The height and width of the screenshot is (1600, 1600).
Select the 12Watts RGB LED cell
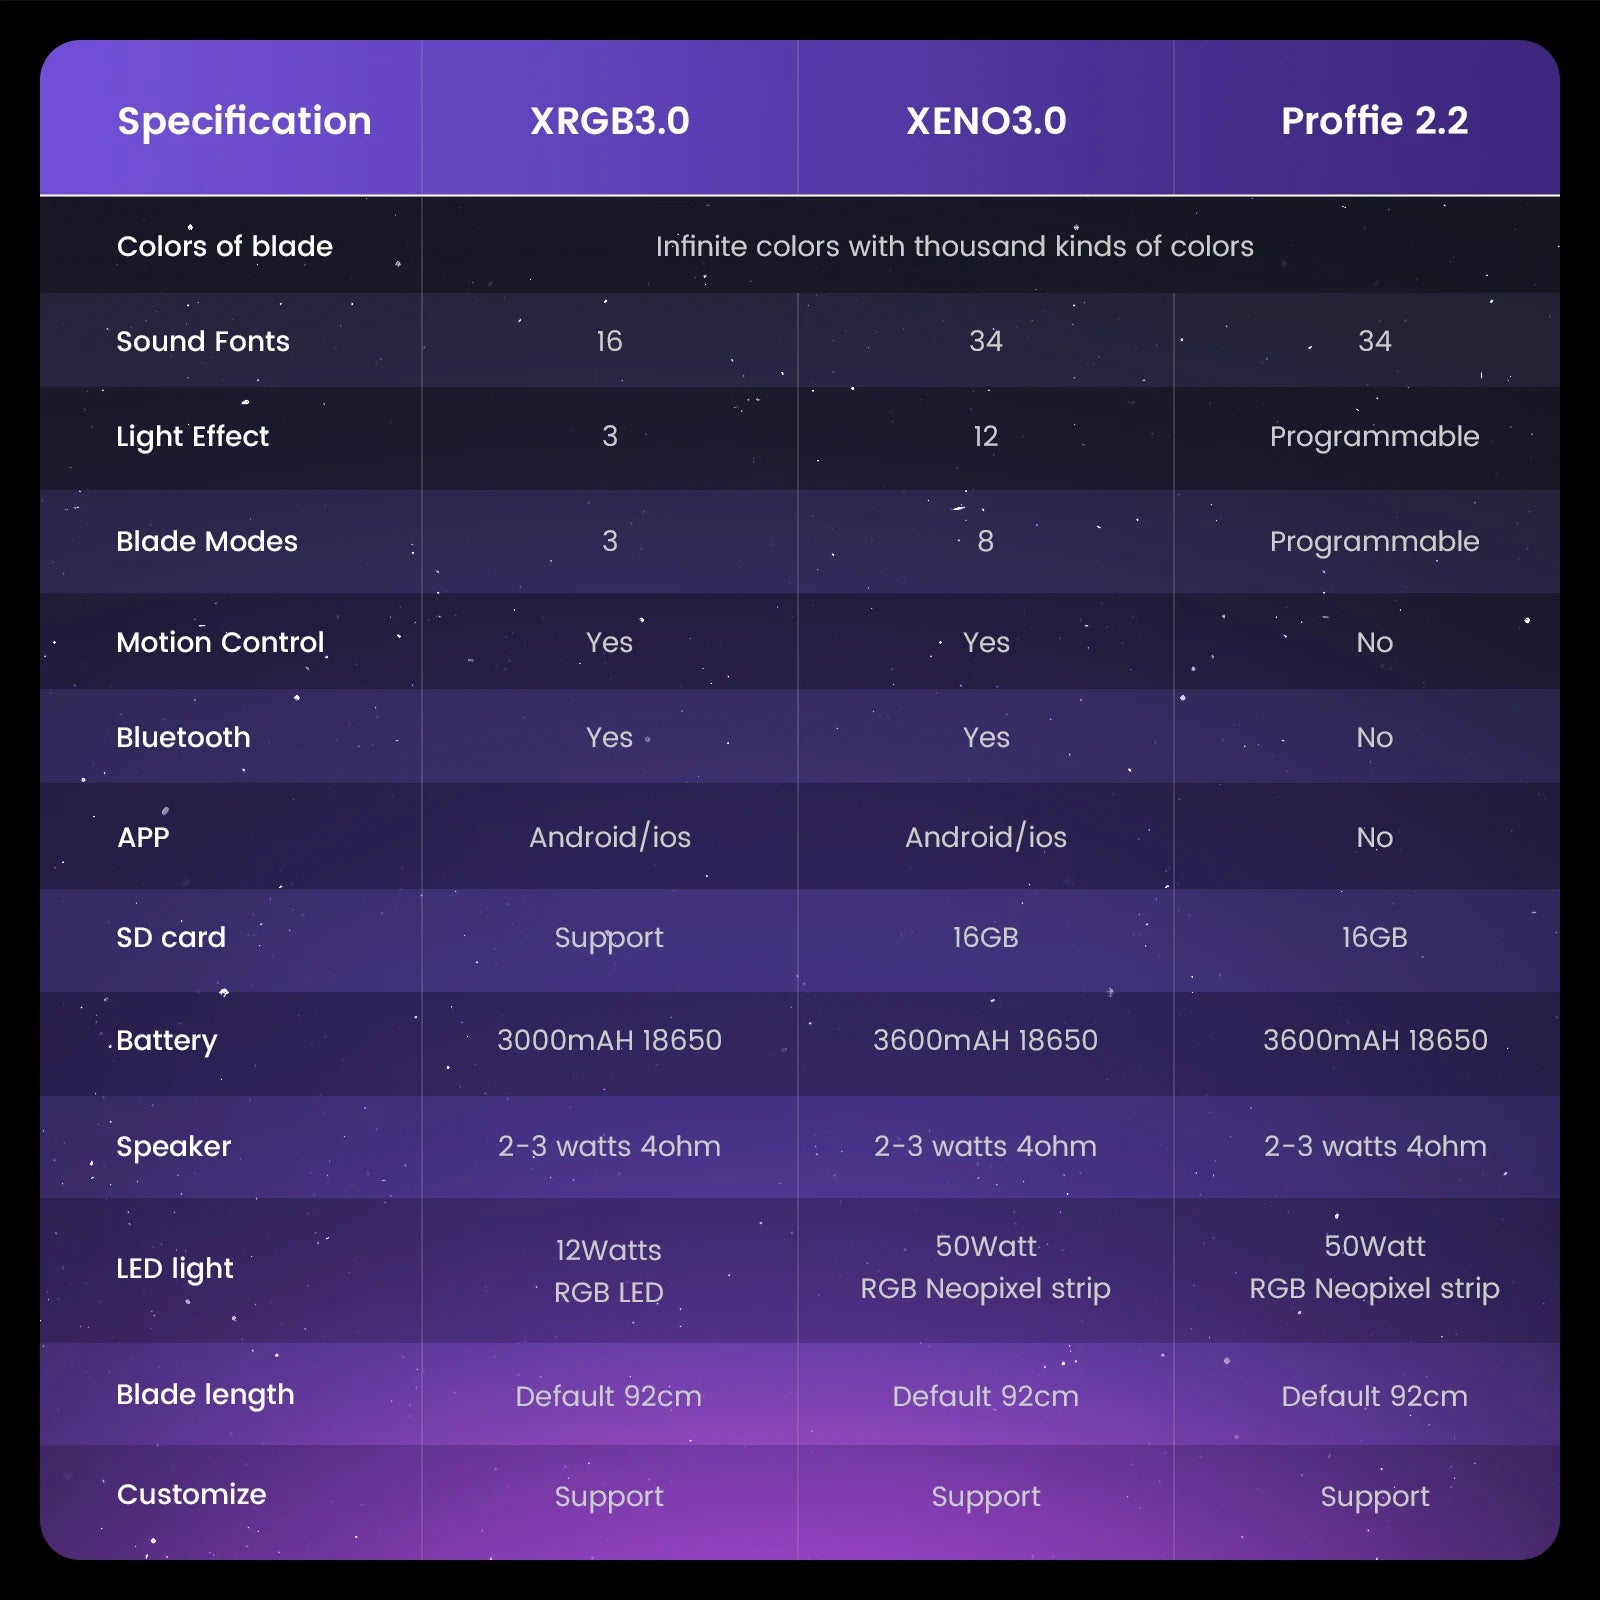pos(609,1270)
